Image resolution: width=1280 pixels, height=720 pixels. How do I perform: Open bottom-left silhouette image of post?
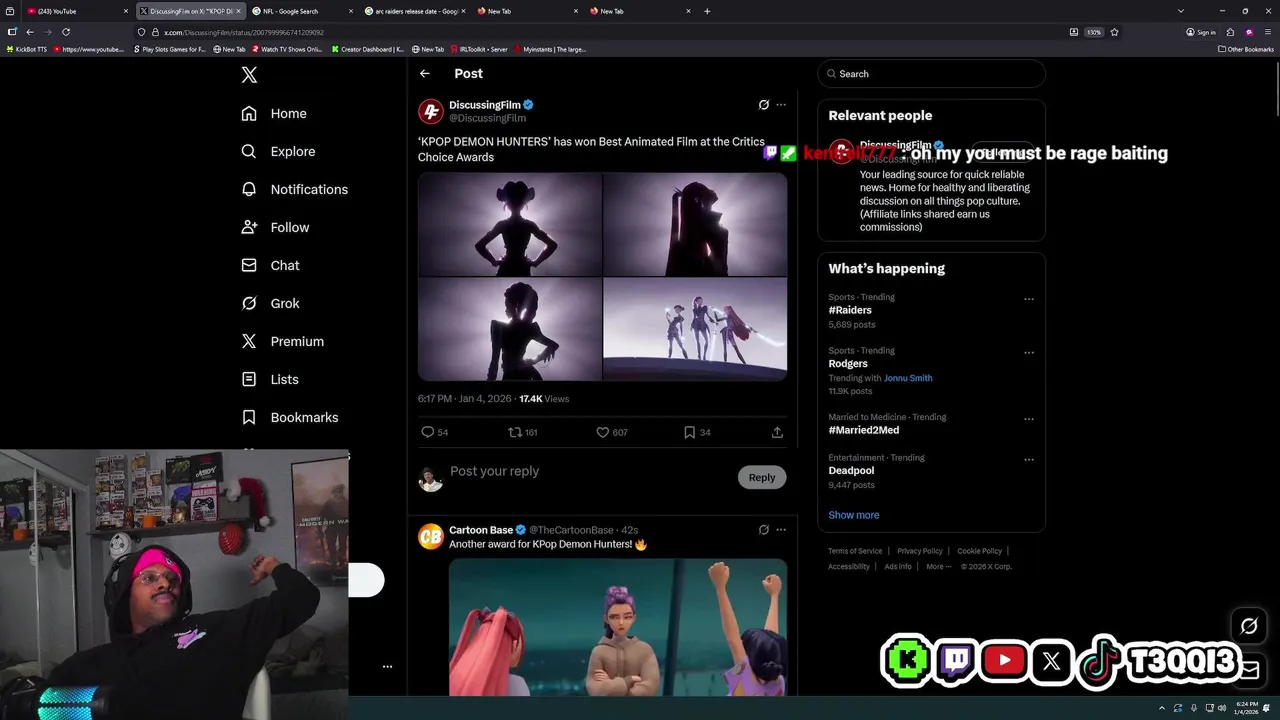(510, 329)
